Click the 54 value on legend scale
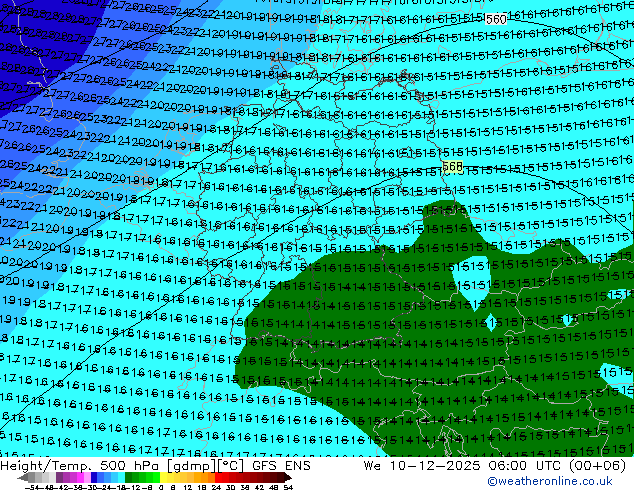The width and height of the screenshot is (634, 490). point(288,487)
